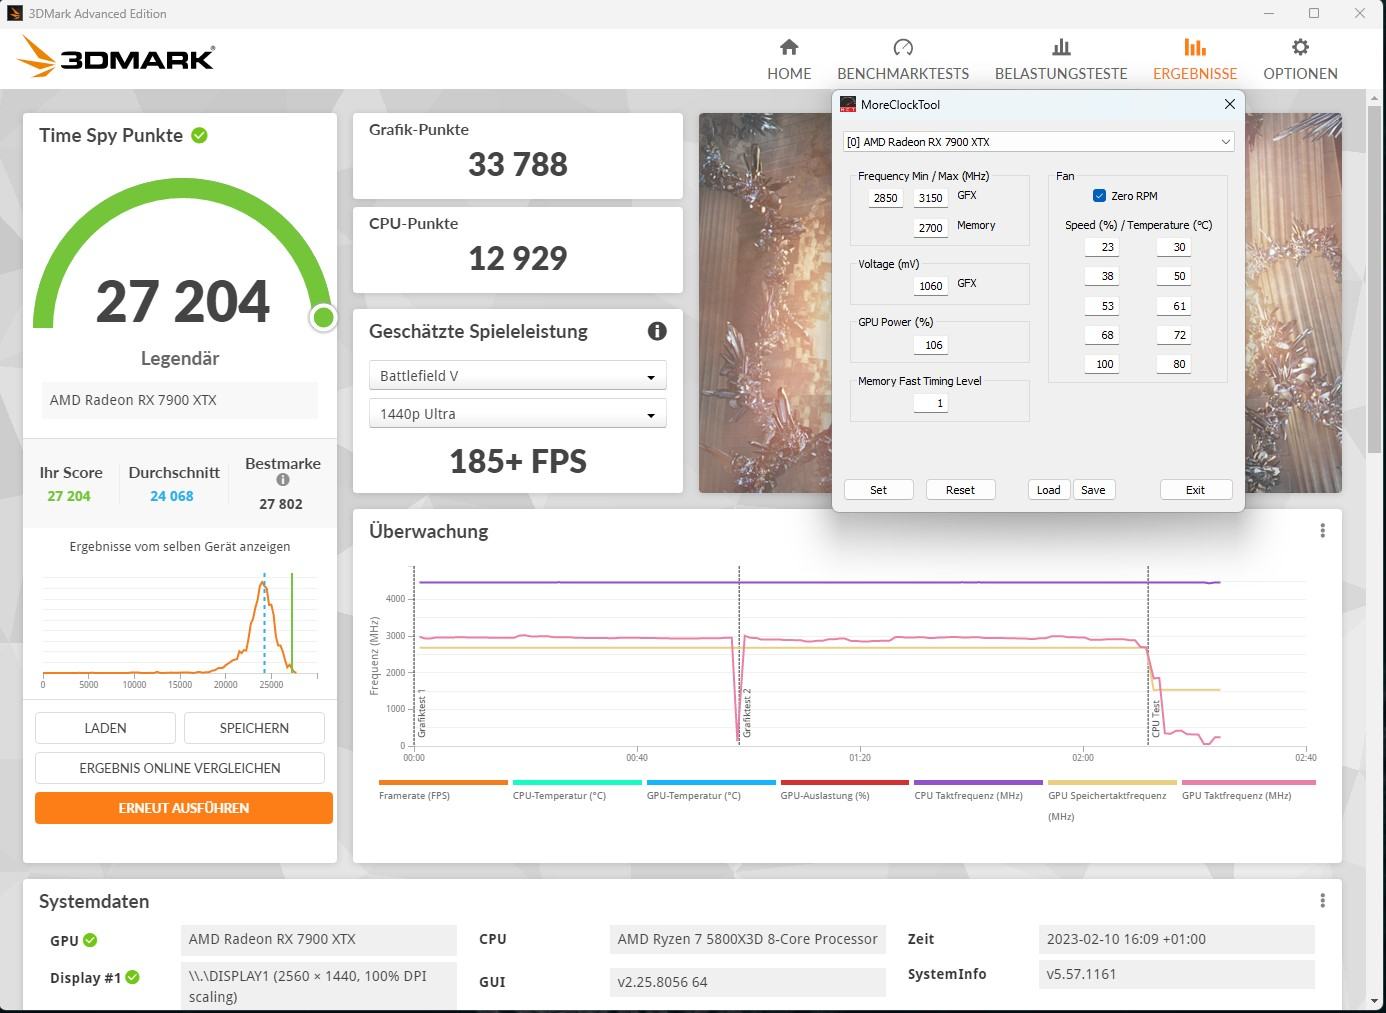Click fan temperature field 80
This screenshot has width=1386, height=1013.
click(1174, 364)
